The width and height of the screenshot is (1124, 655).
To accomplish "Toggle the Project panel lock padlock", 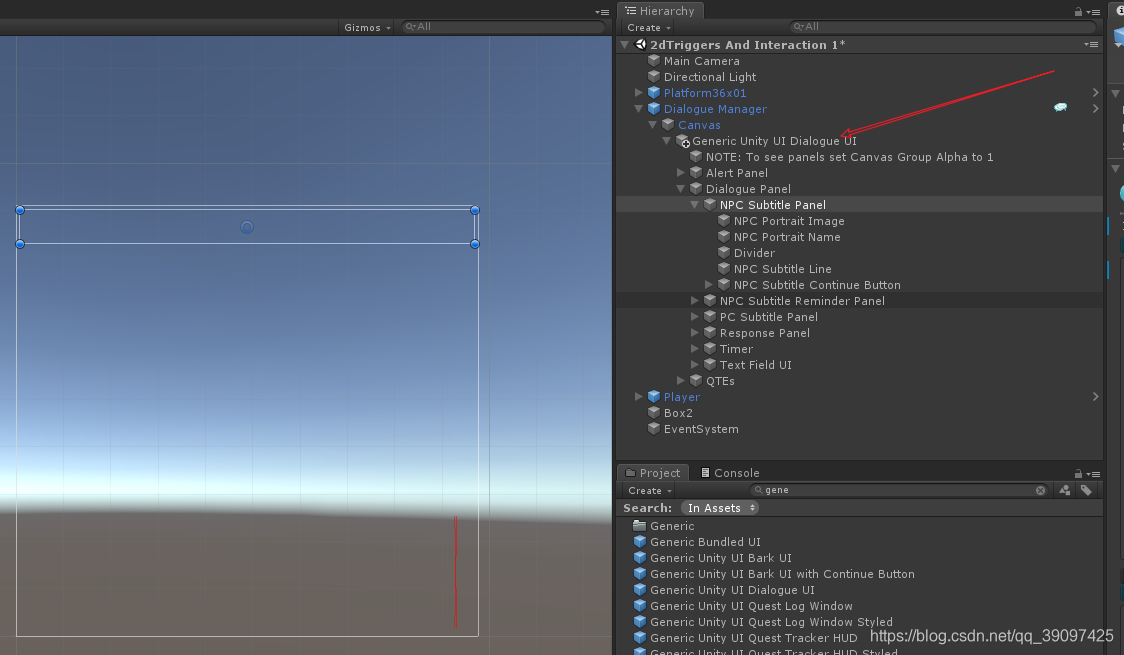I will tap(1077, 472).
